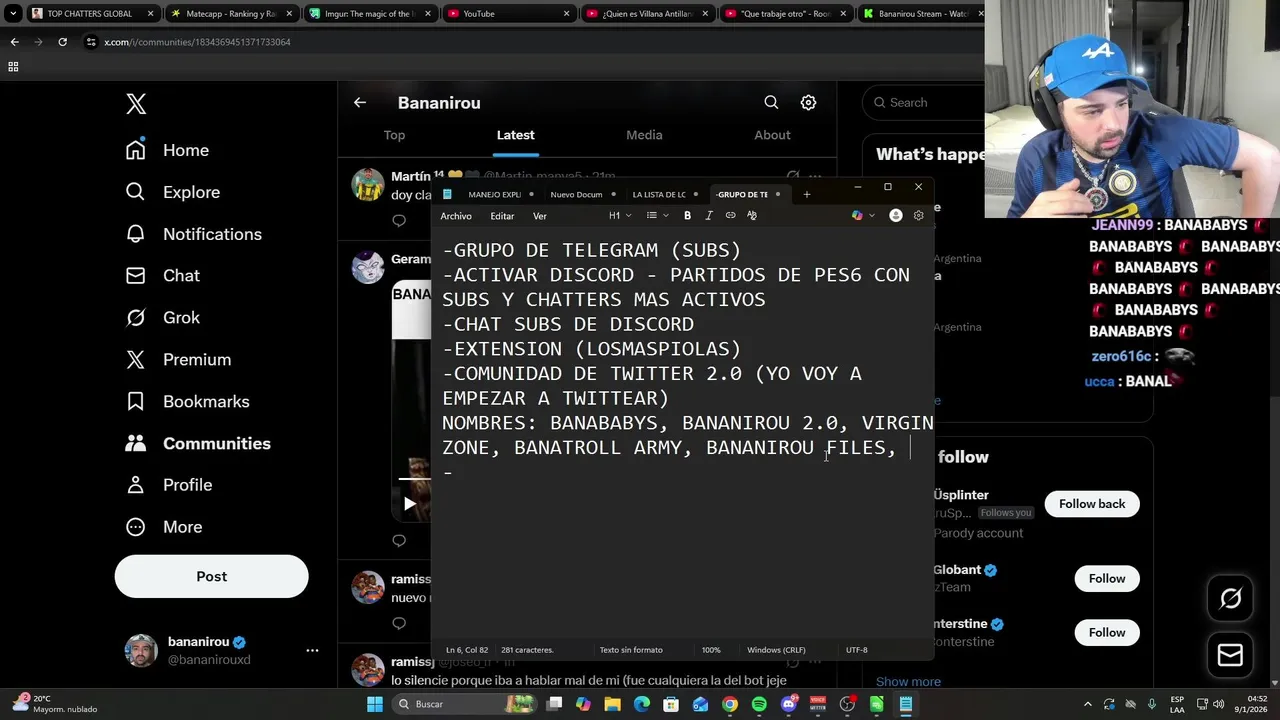Click the 100% zoom status in Notepad

pyautogui.click(x=711, y=650)
